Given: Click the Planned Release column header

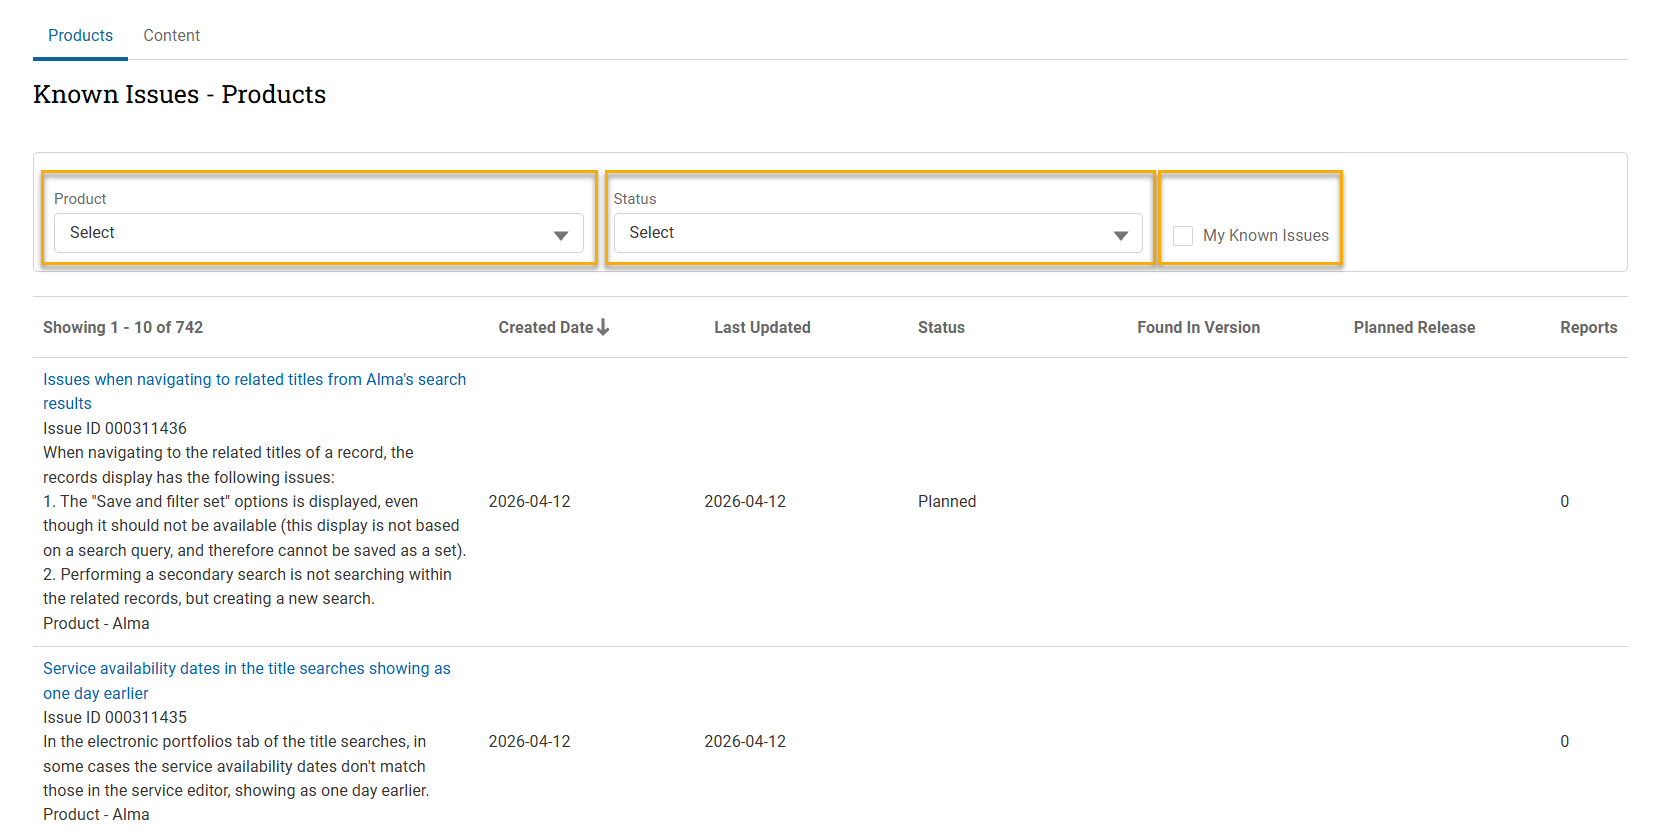Looking at the screenshot, I should click(x=1414, y=328).
